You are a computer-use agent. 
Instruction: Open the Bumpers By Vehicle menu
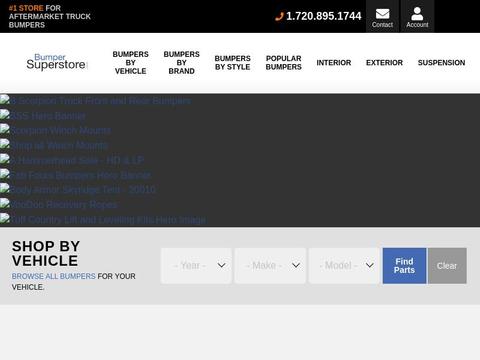click(131, 63)
